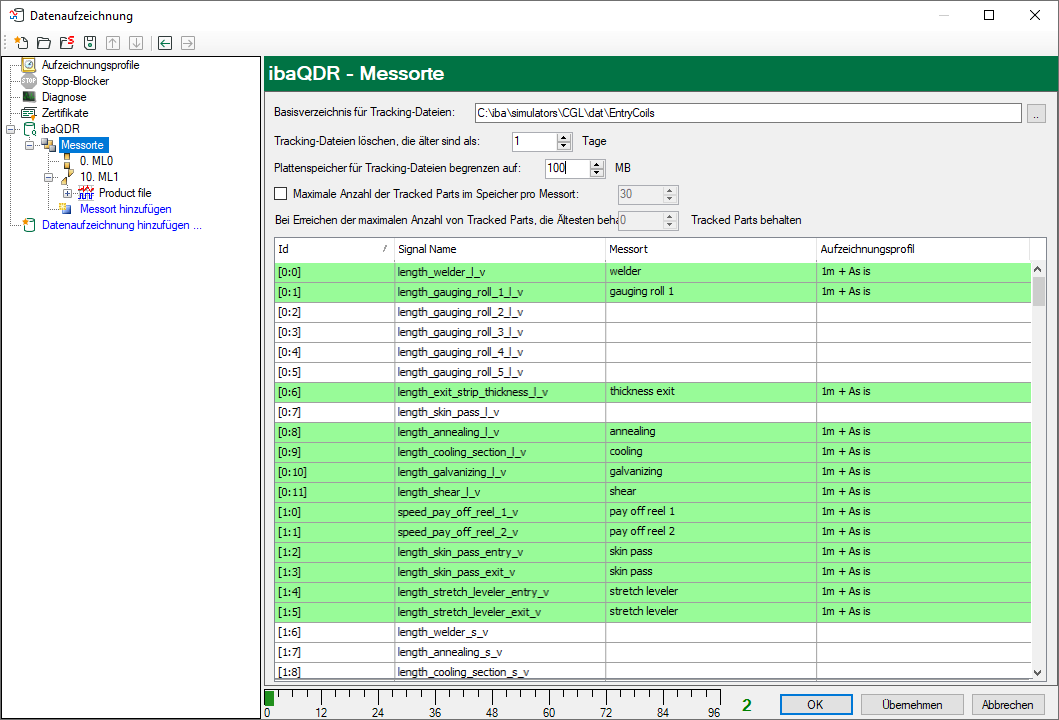Select Stopp-Blocker in the tree
The width and height of the screenshot is (1059, 720).
click(75, 81)
